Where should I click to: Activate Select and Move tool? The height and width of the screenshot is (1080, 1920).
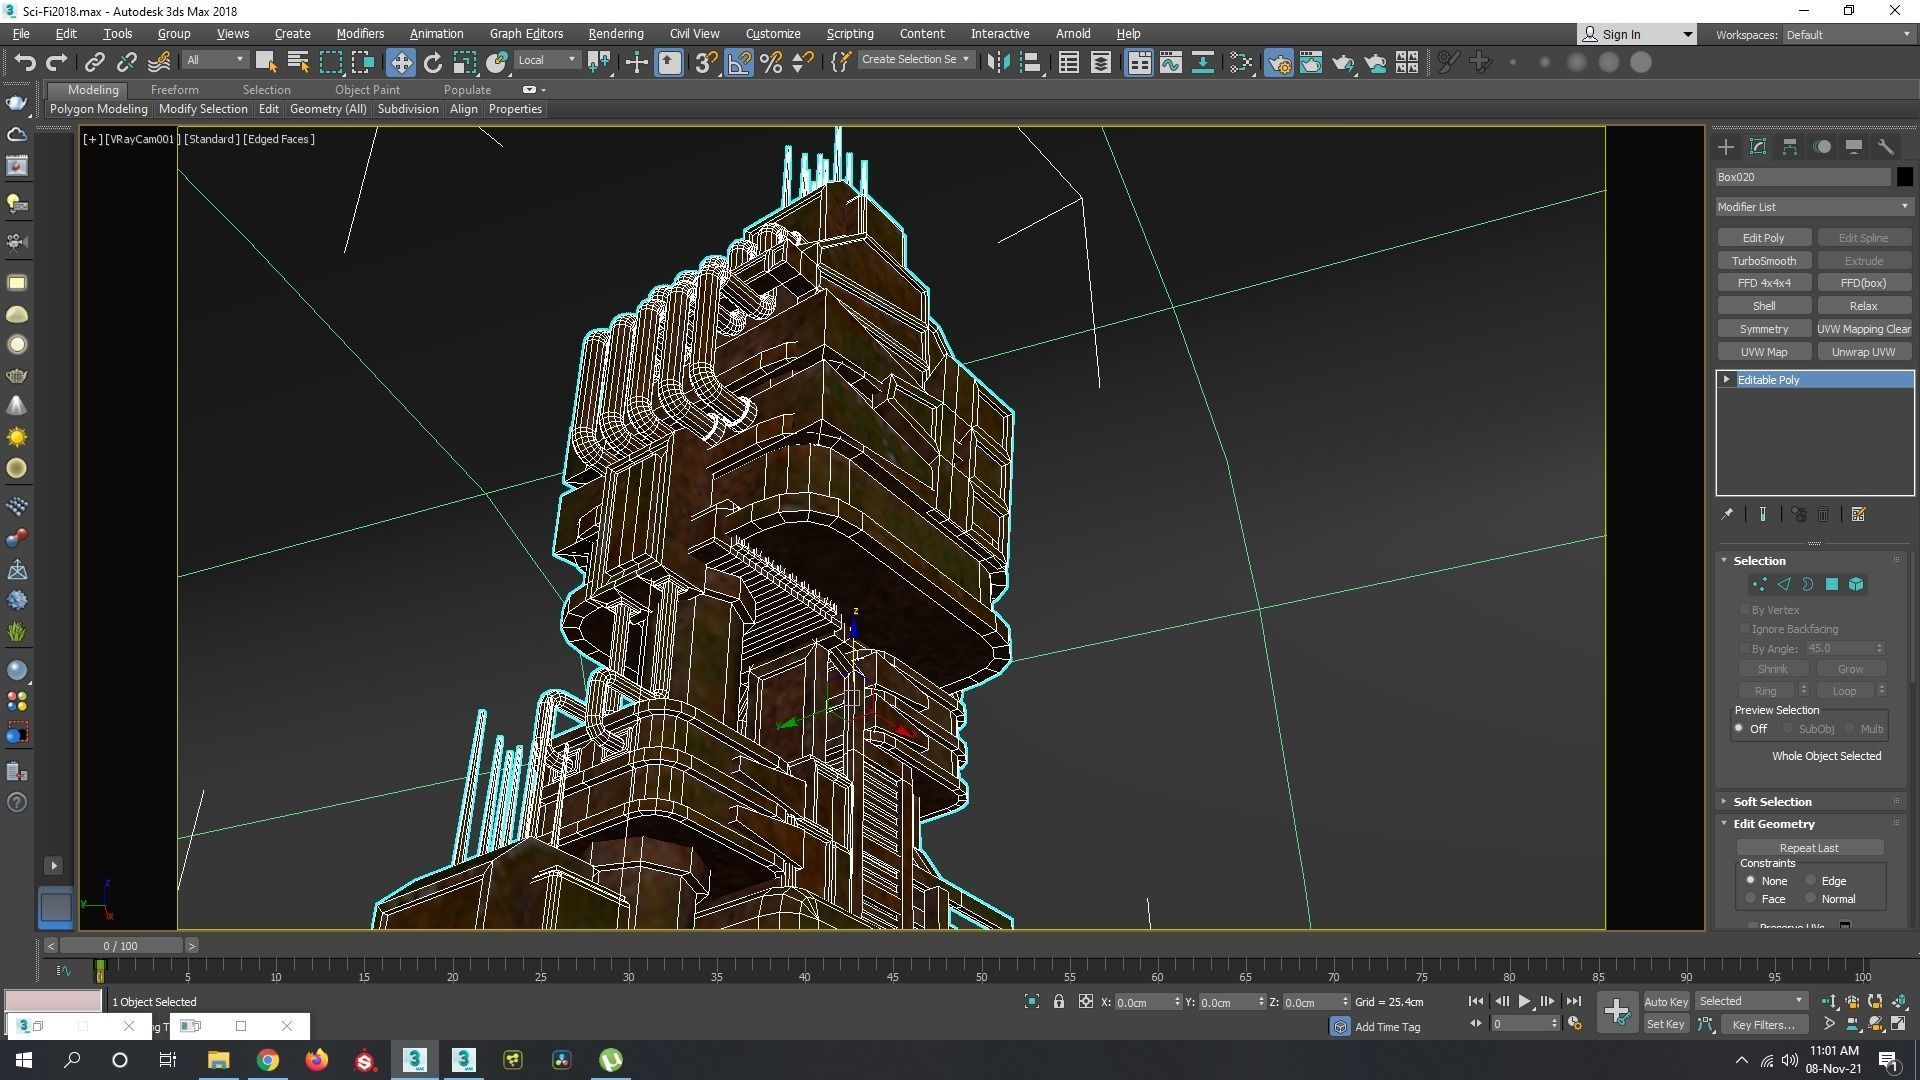pyautogui.click(x=400, y=62)
